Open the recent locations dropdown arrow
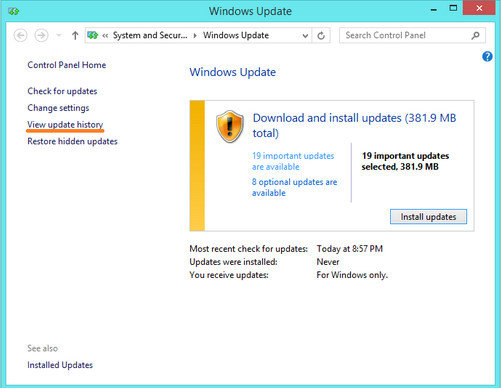Viewport: 501px width, 388px height. point(59,35)
